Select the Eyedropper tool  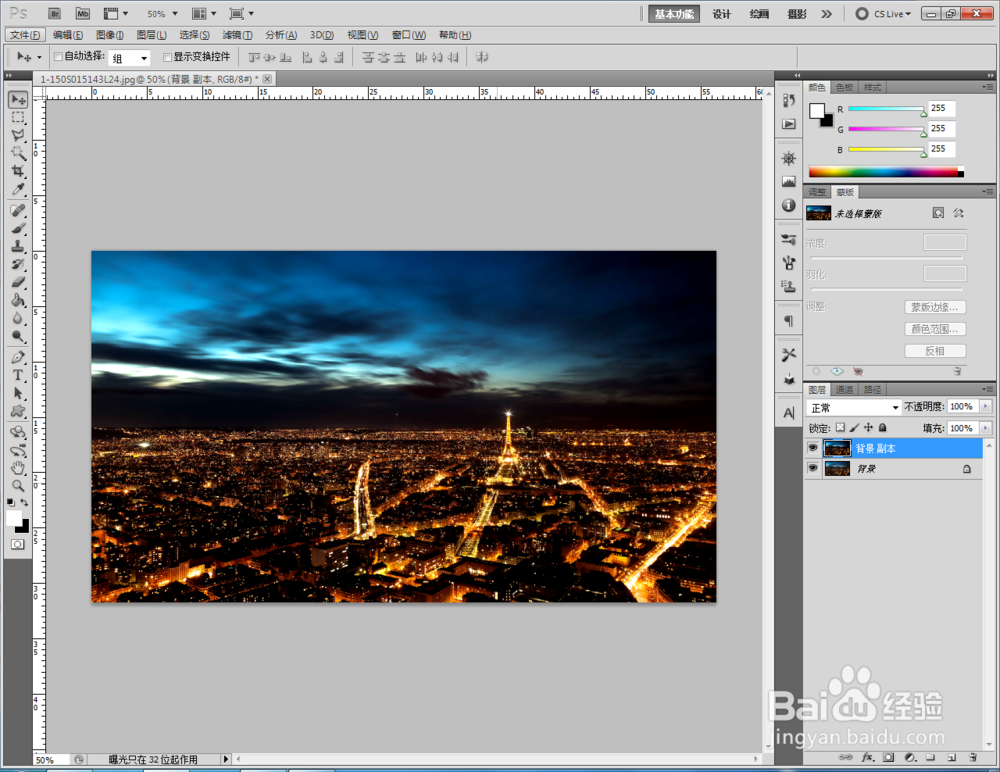coord(18,189)
